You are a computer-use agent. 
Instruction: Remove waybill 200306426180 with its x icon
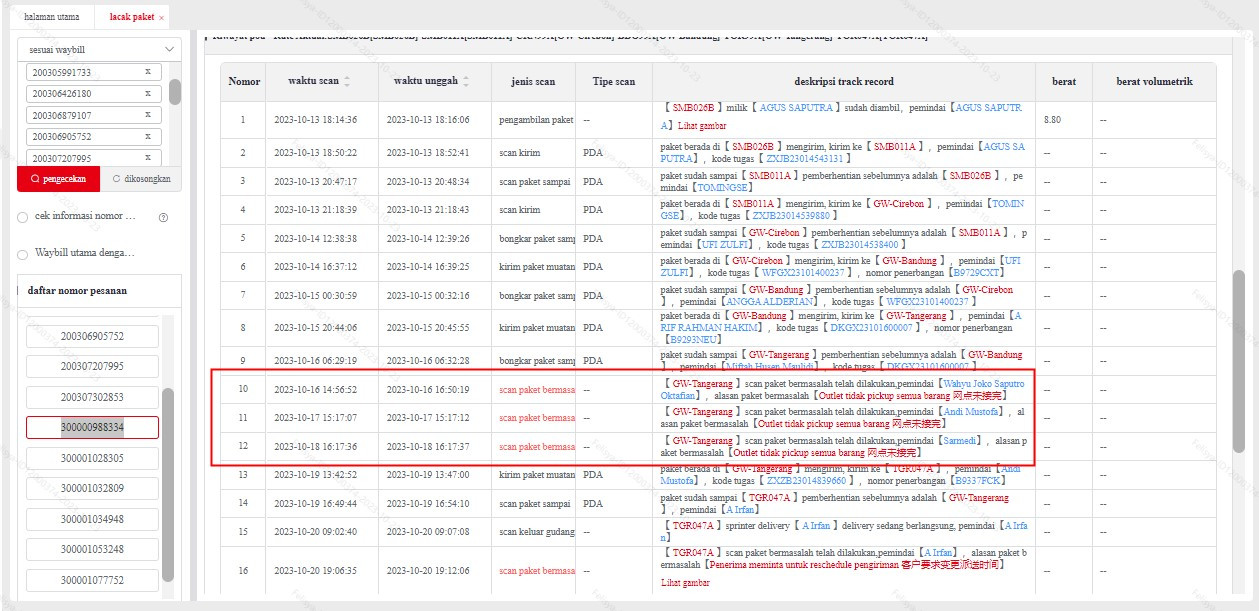(x=147, y=93)
